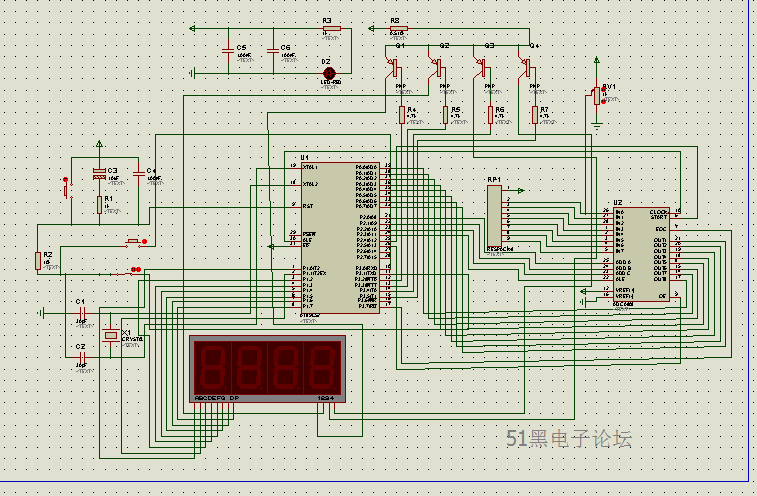Select the U1 microcontroller chip
The image size is (757, 496).
(340, 238)
